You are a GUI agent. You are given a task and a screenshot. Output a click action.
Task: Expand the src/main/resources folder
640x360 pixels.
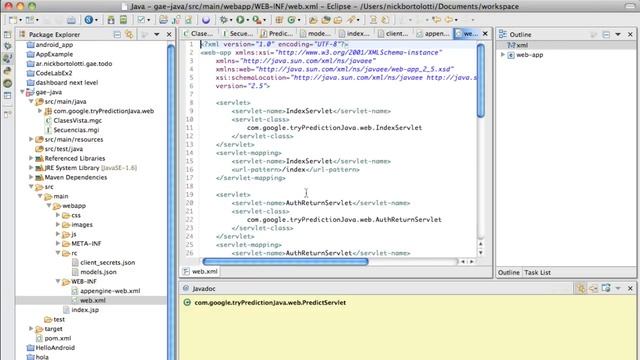(x=31, y=139)
